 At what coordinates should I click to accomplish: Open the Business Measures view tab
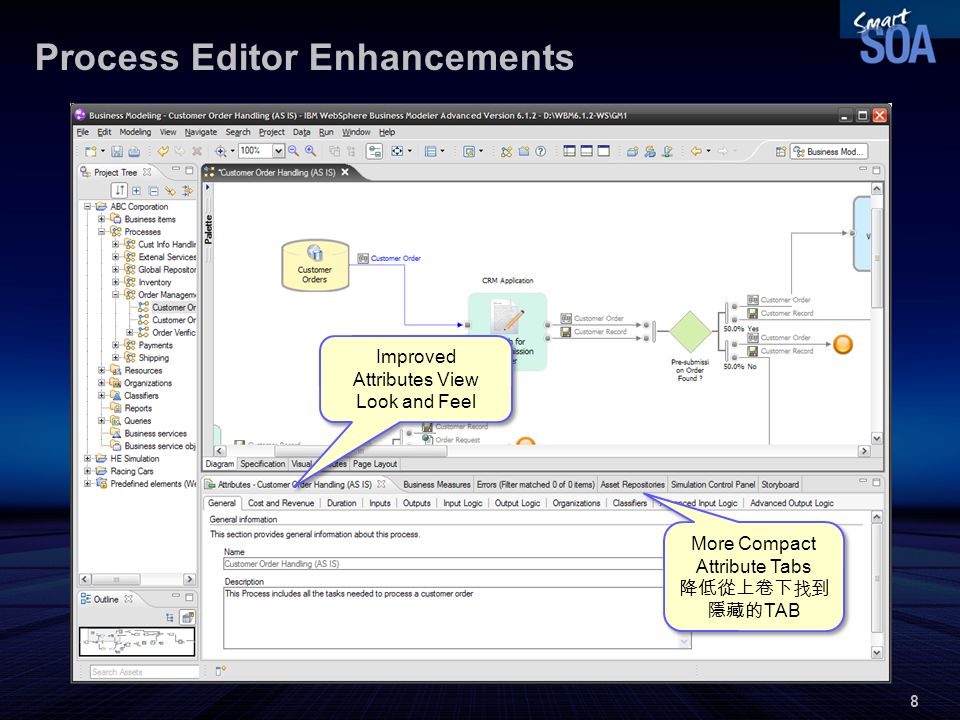437,484
